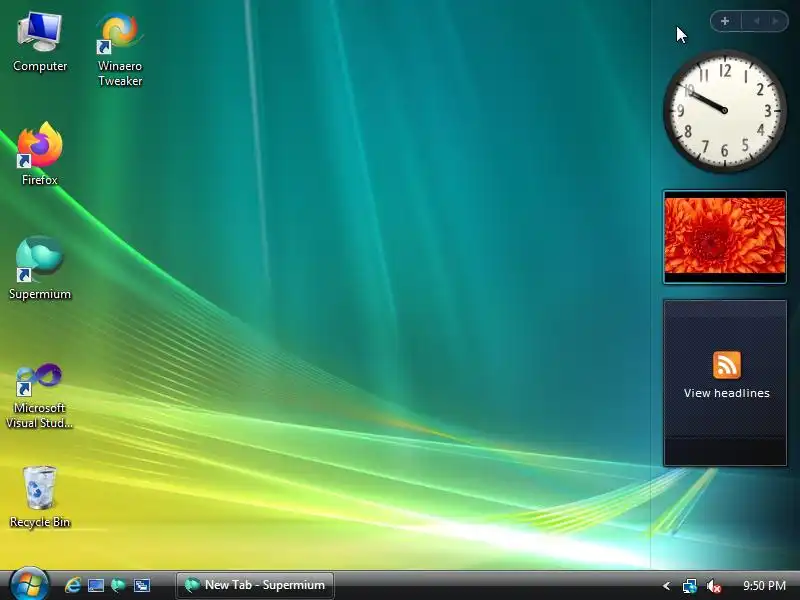Select the Microsoft Visual Studio shortcut
Viewport: 800px width, 600px height.
click(x=39, y=396)
